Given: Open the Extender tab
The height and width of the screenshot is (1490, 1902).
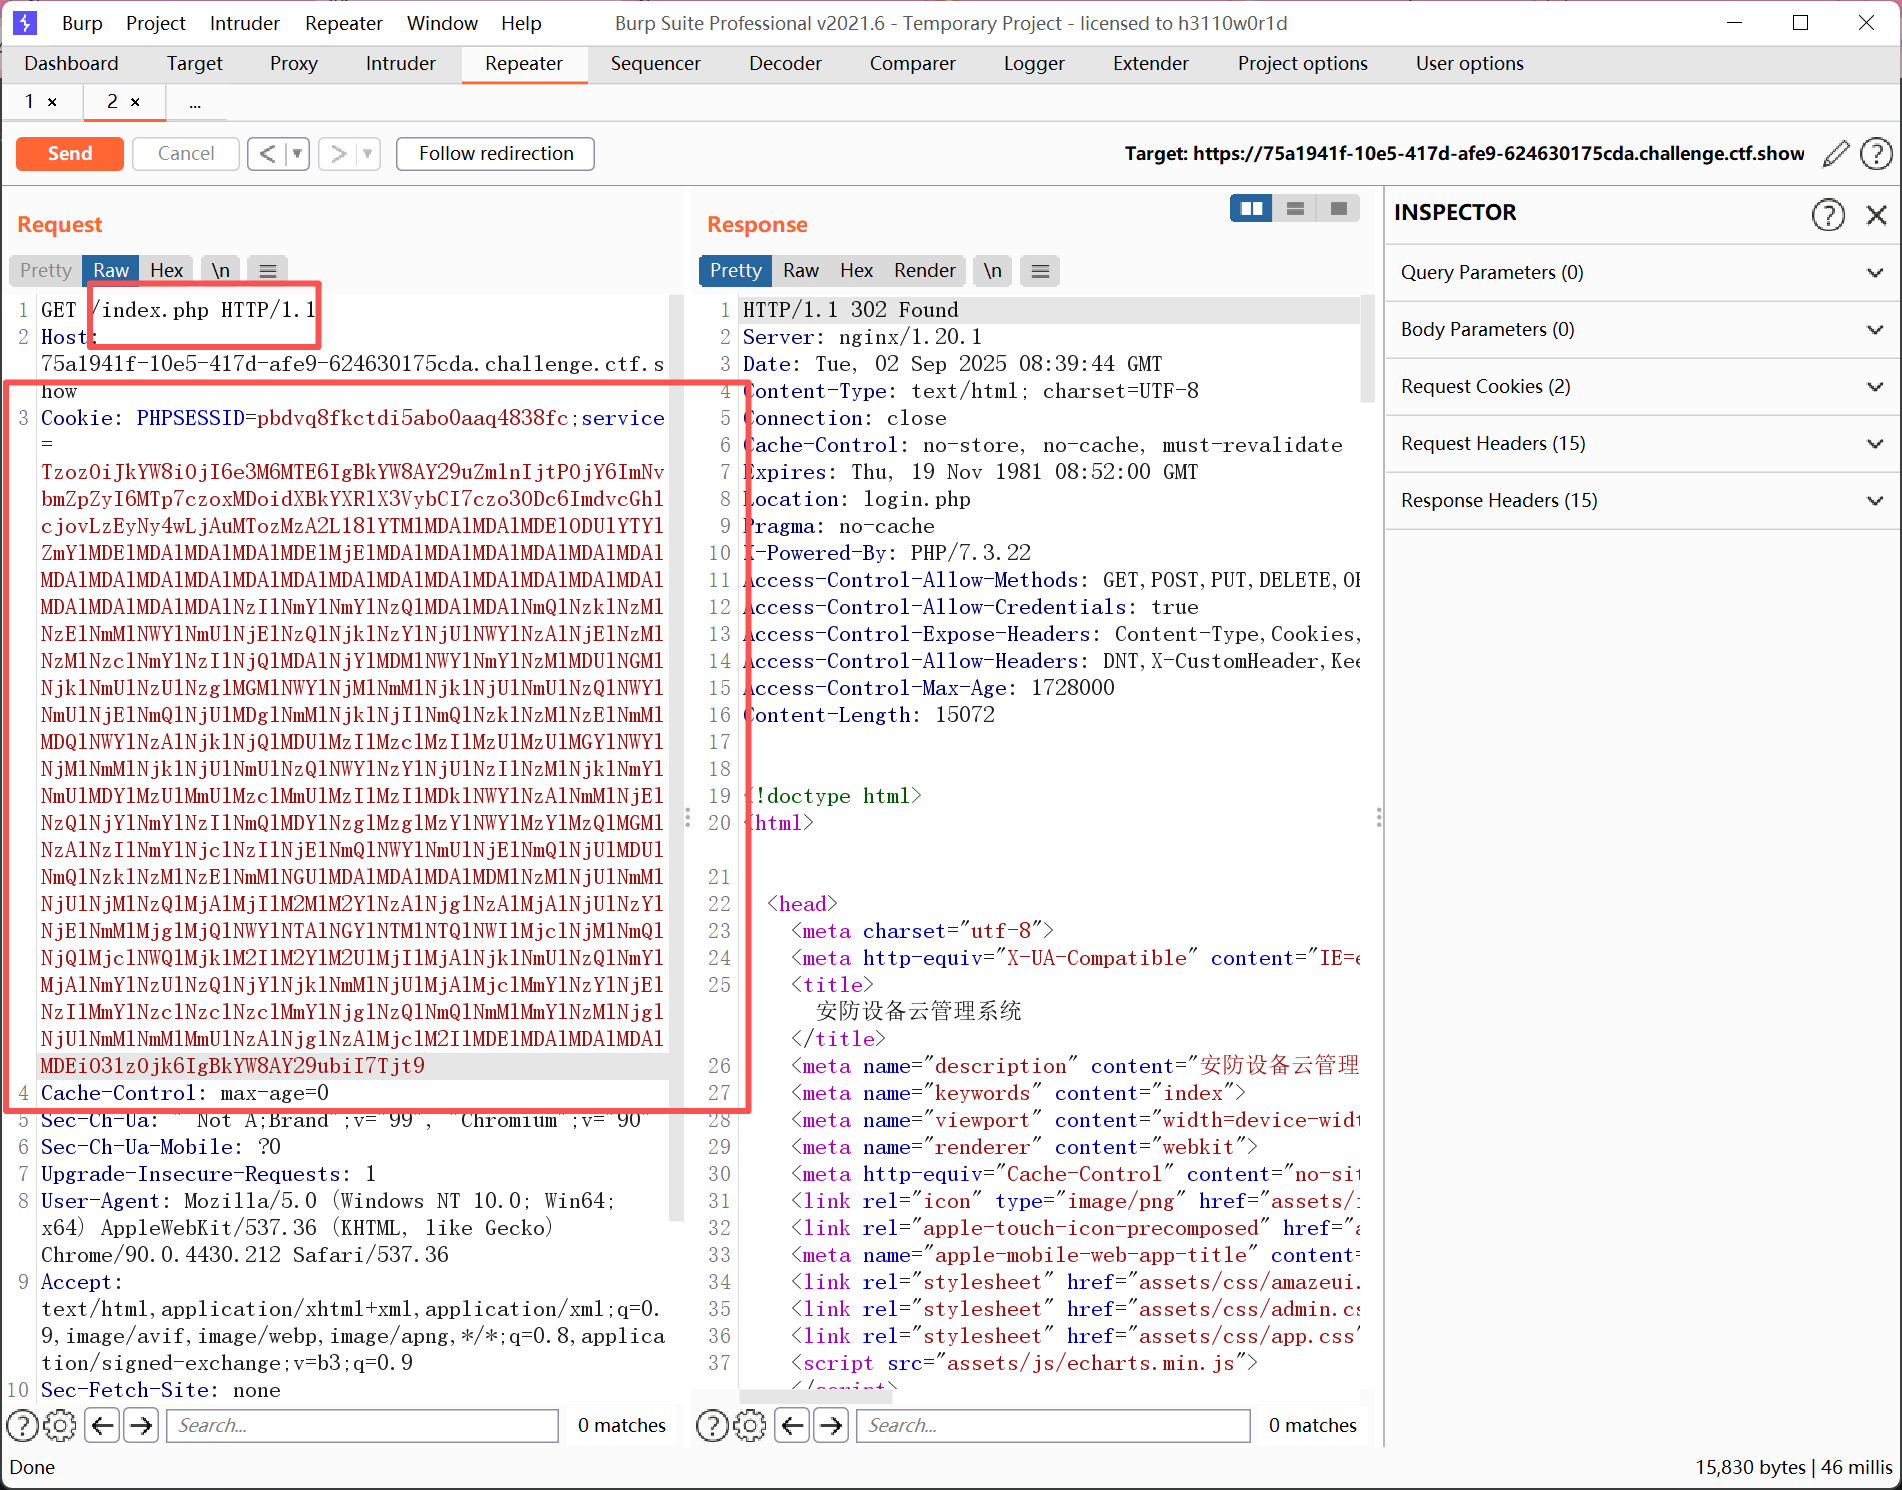Looking at the screenshot, I should [x=1151, y=64].
